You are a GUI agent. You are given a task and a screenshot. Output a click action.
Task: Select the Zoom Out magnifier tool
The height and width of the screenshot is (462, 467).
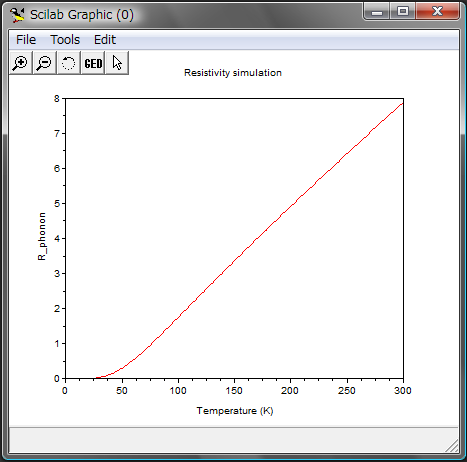click(x=45, y=63)
